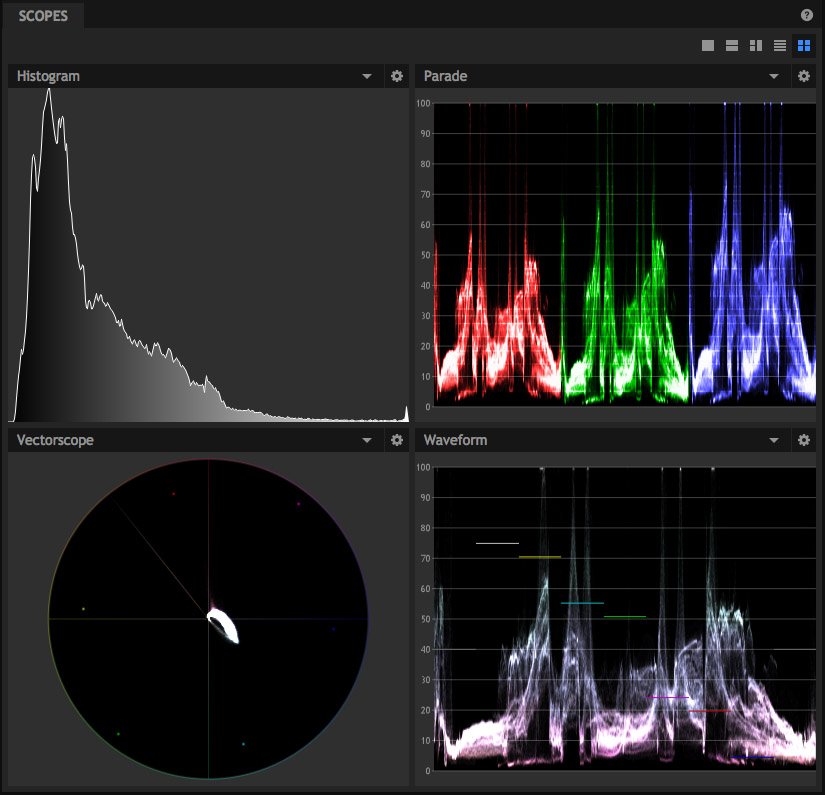Click the white trace at the vectorscope center
The height and width of the screenshot is (795, 825).
point(224,625)
